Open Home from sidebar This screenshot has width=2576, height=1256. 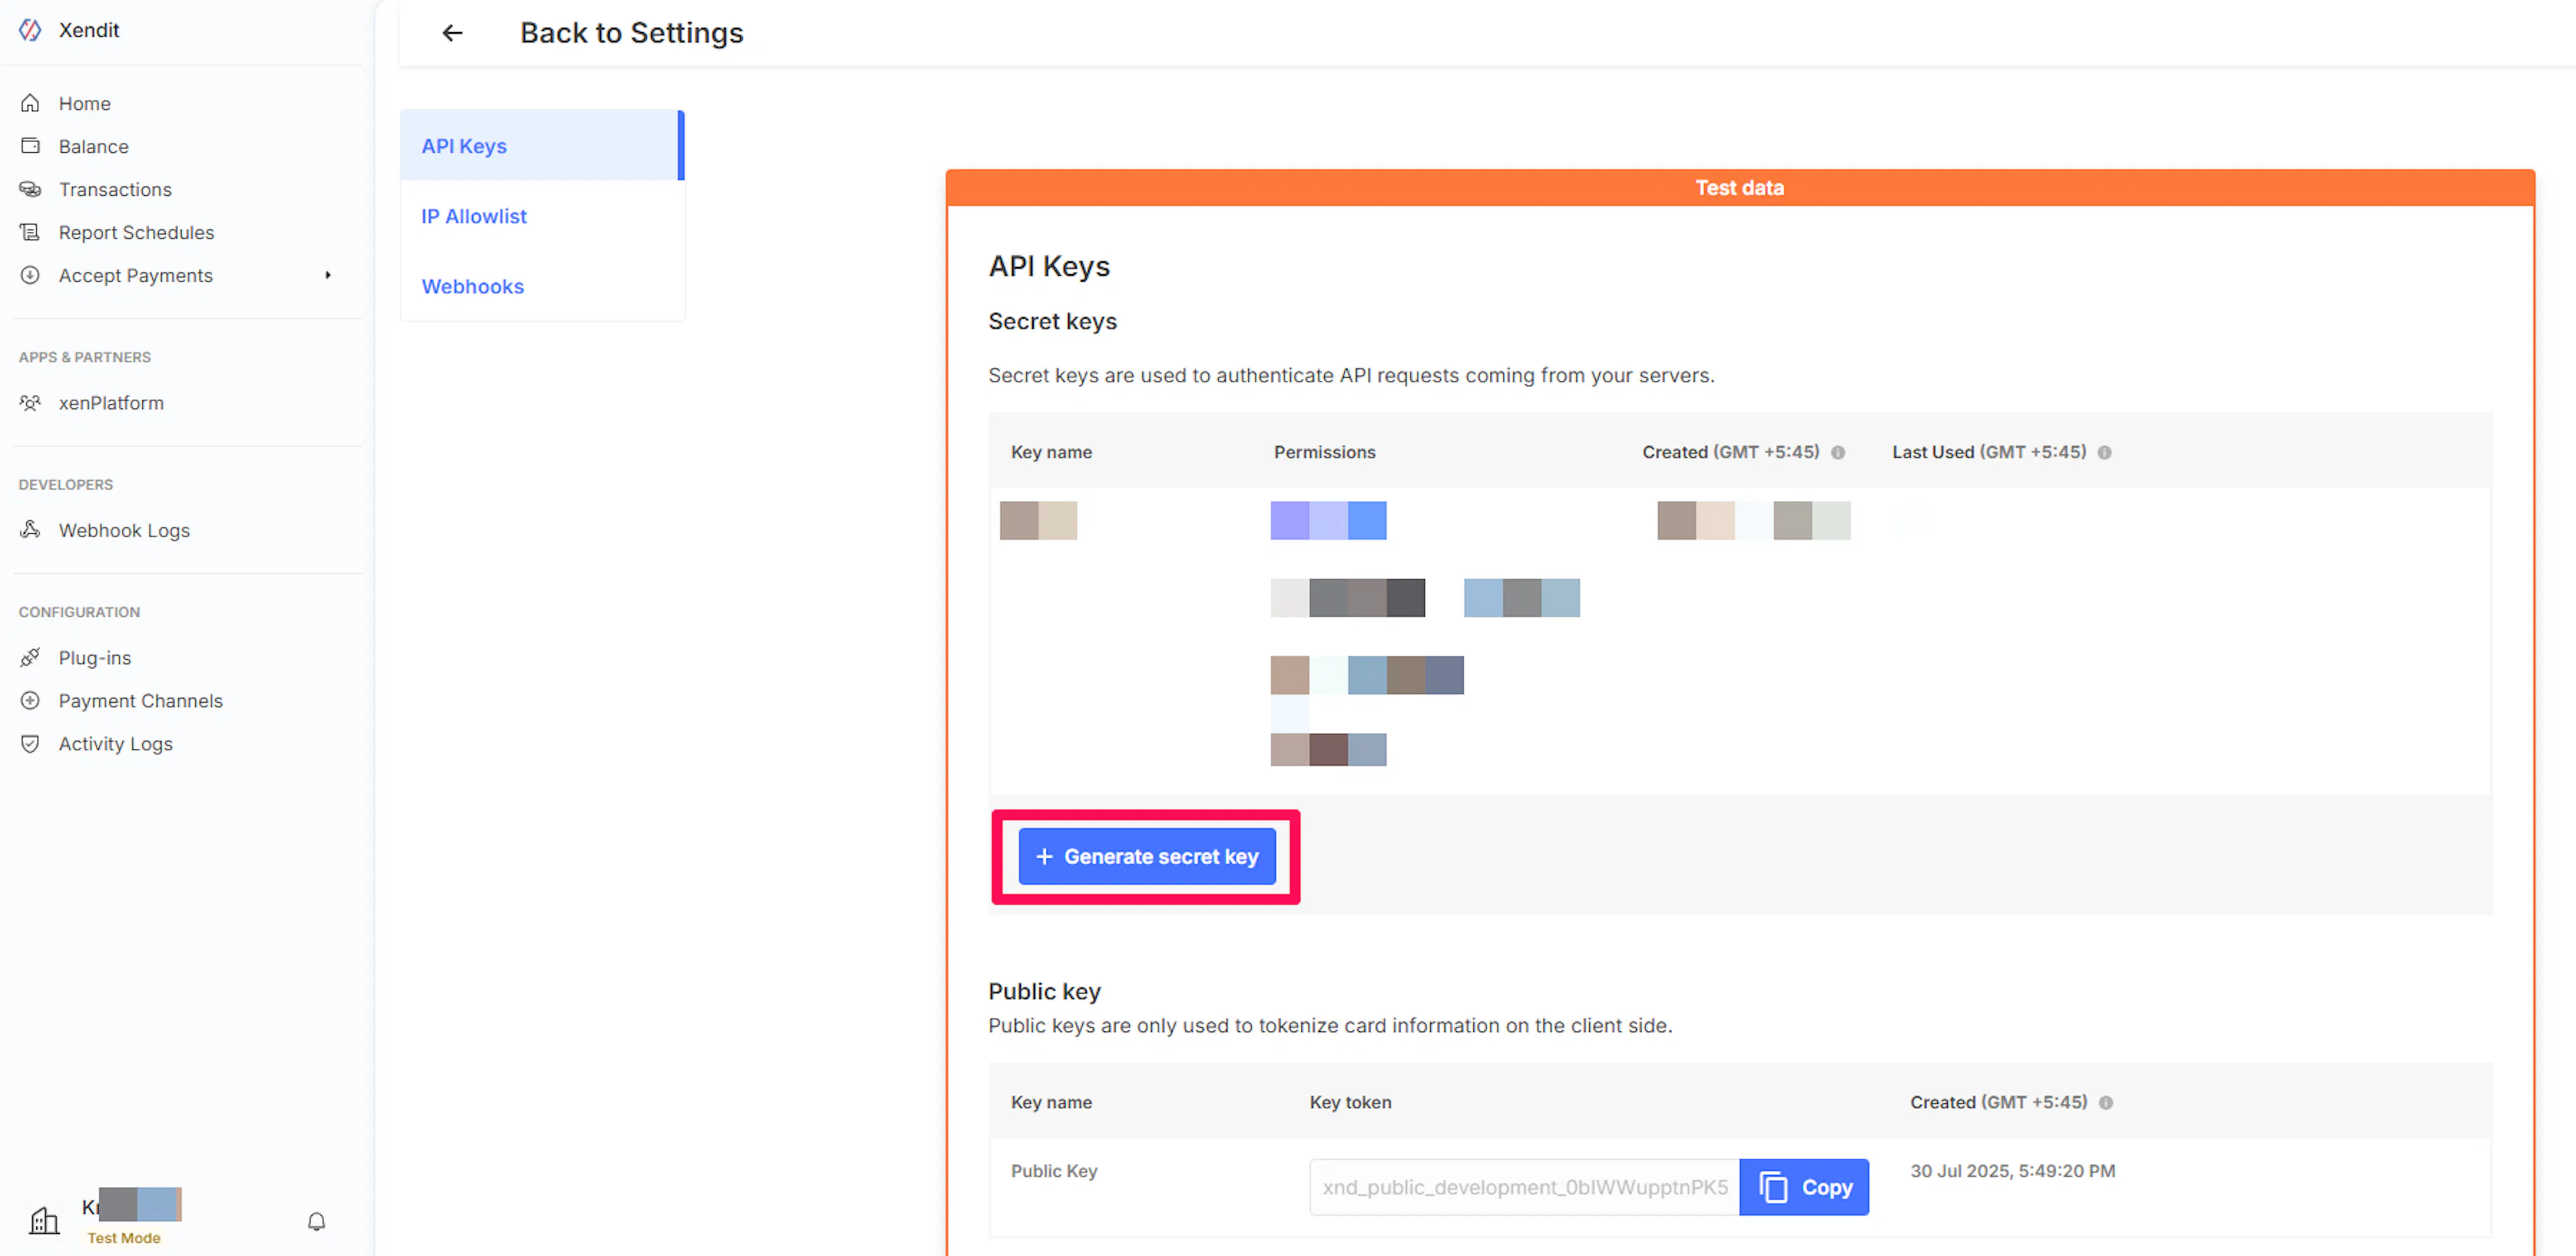pyautogui.click(x=84, y=103)
